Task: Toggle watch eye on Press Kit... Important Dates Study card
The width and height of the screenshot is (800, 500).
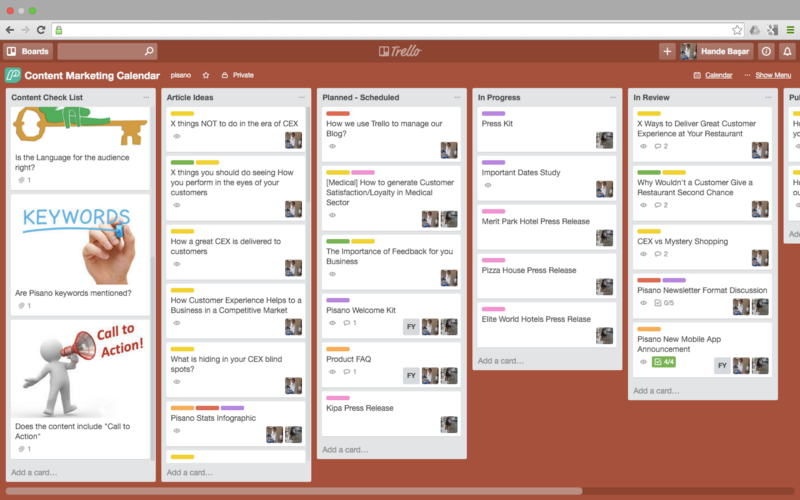Action: tap(488, 185)
